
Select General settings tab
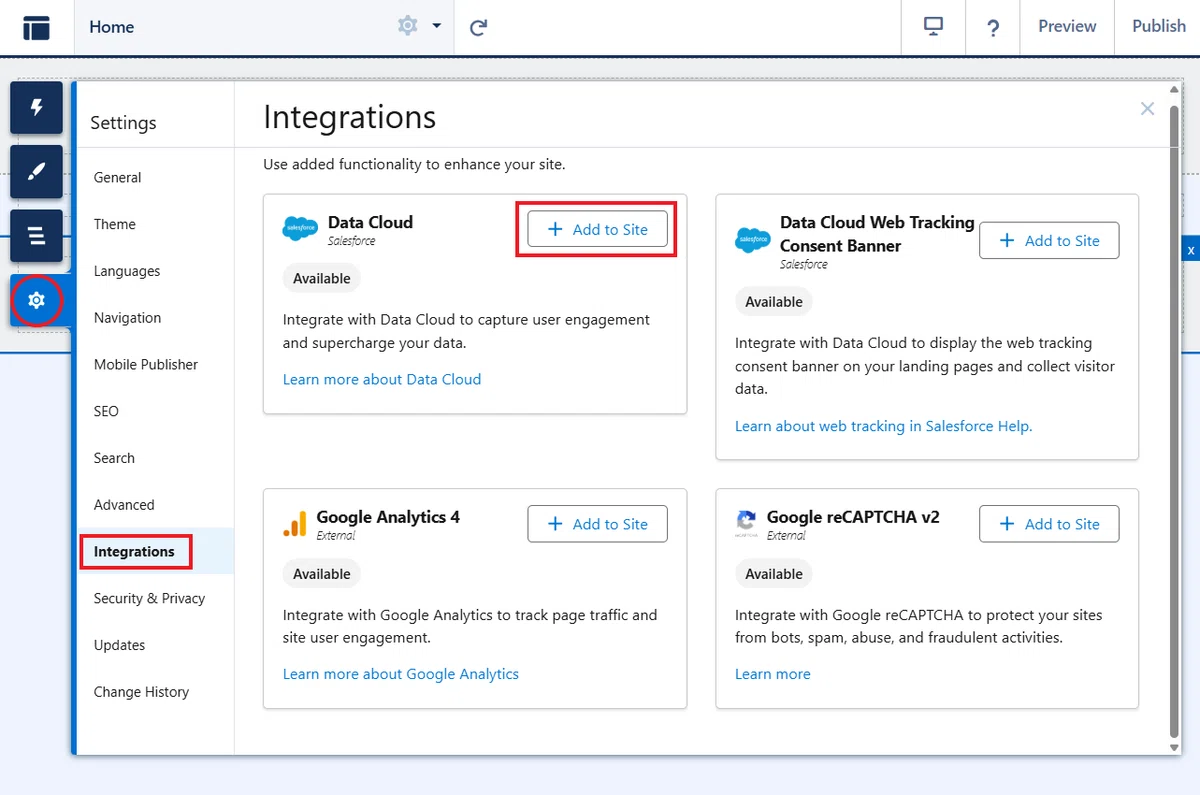coord(156,177)
